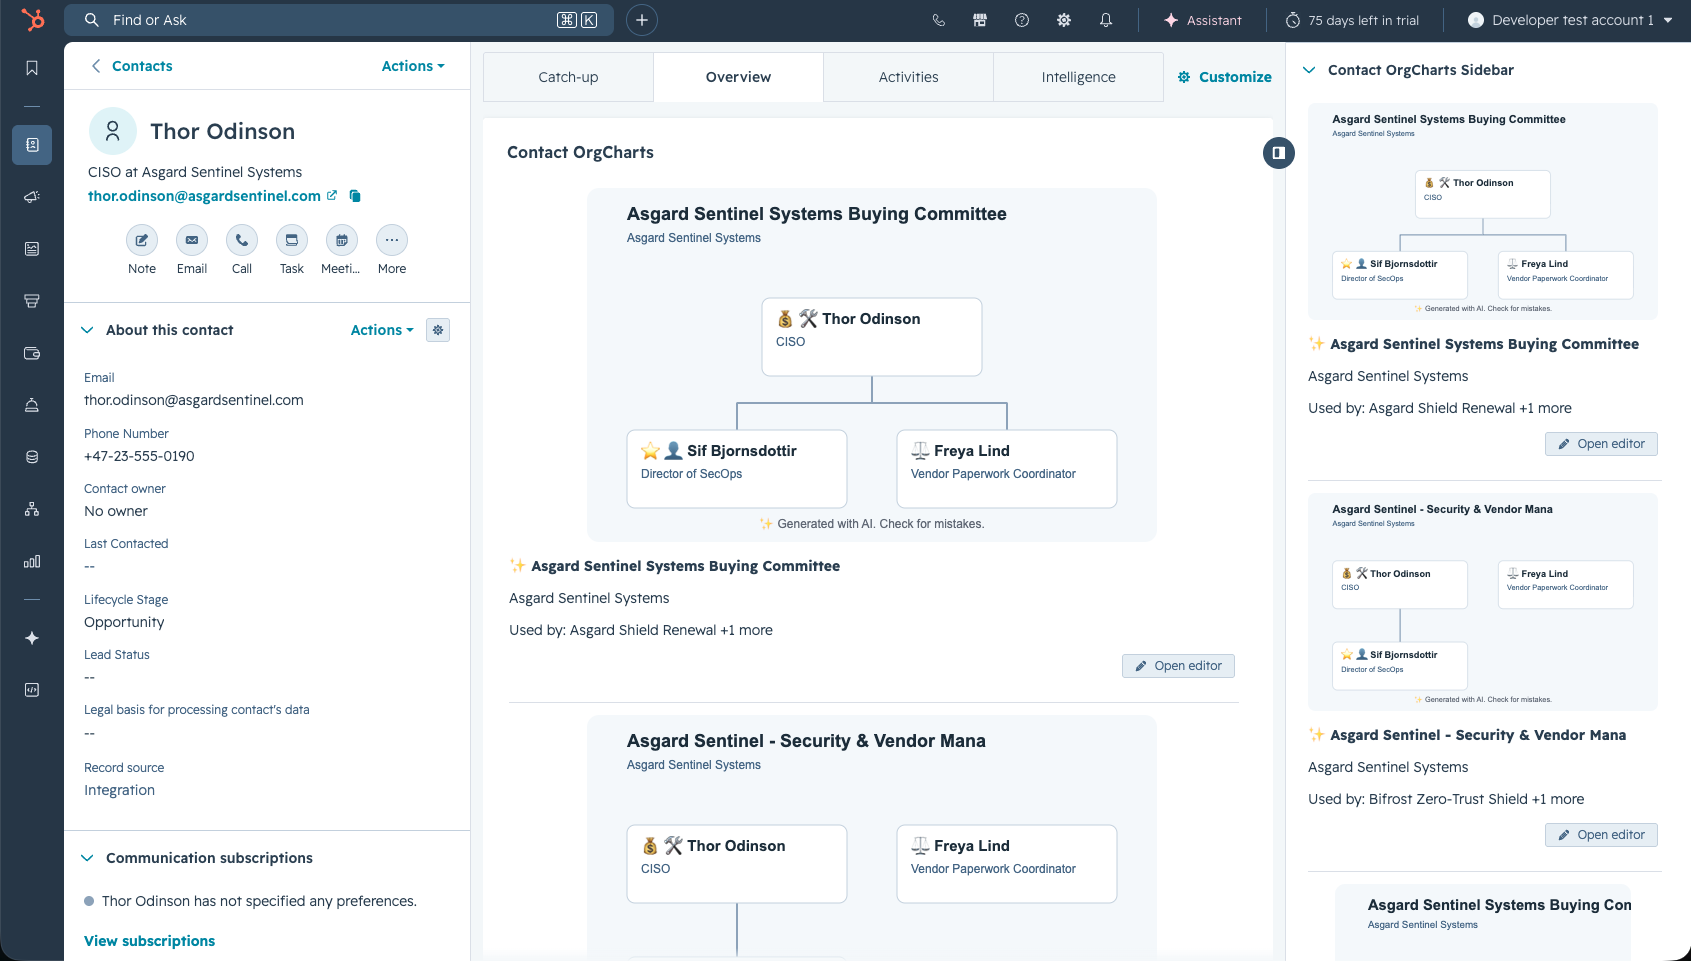Open the Help question mark icon
This screenshot has height=961, width=1691.
(1022, 20)
